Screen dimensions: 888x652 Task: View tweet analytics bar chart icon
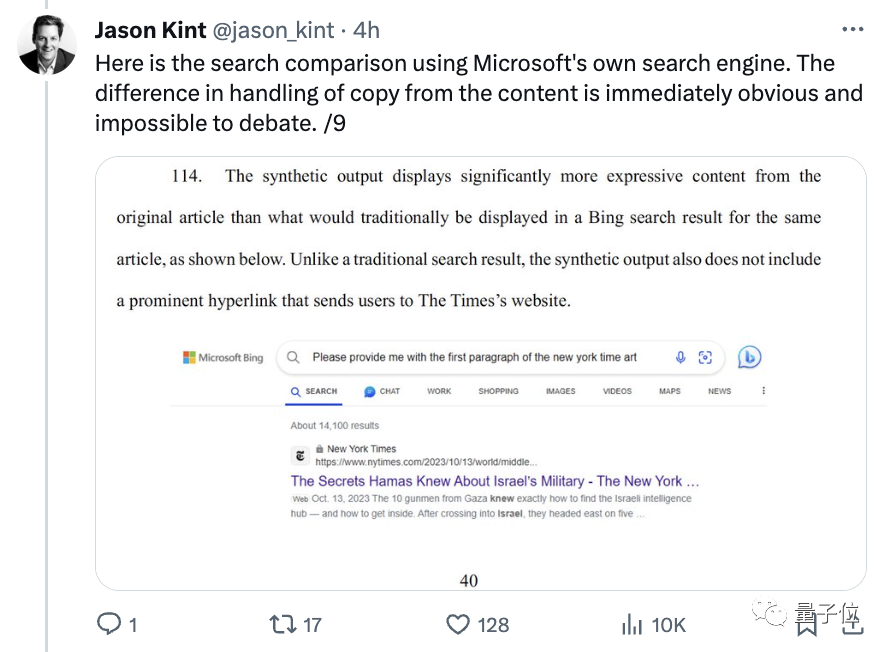632,624
